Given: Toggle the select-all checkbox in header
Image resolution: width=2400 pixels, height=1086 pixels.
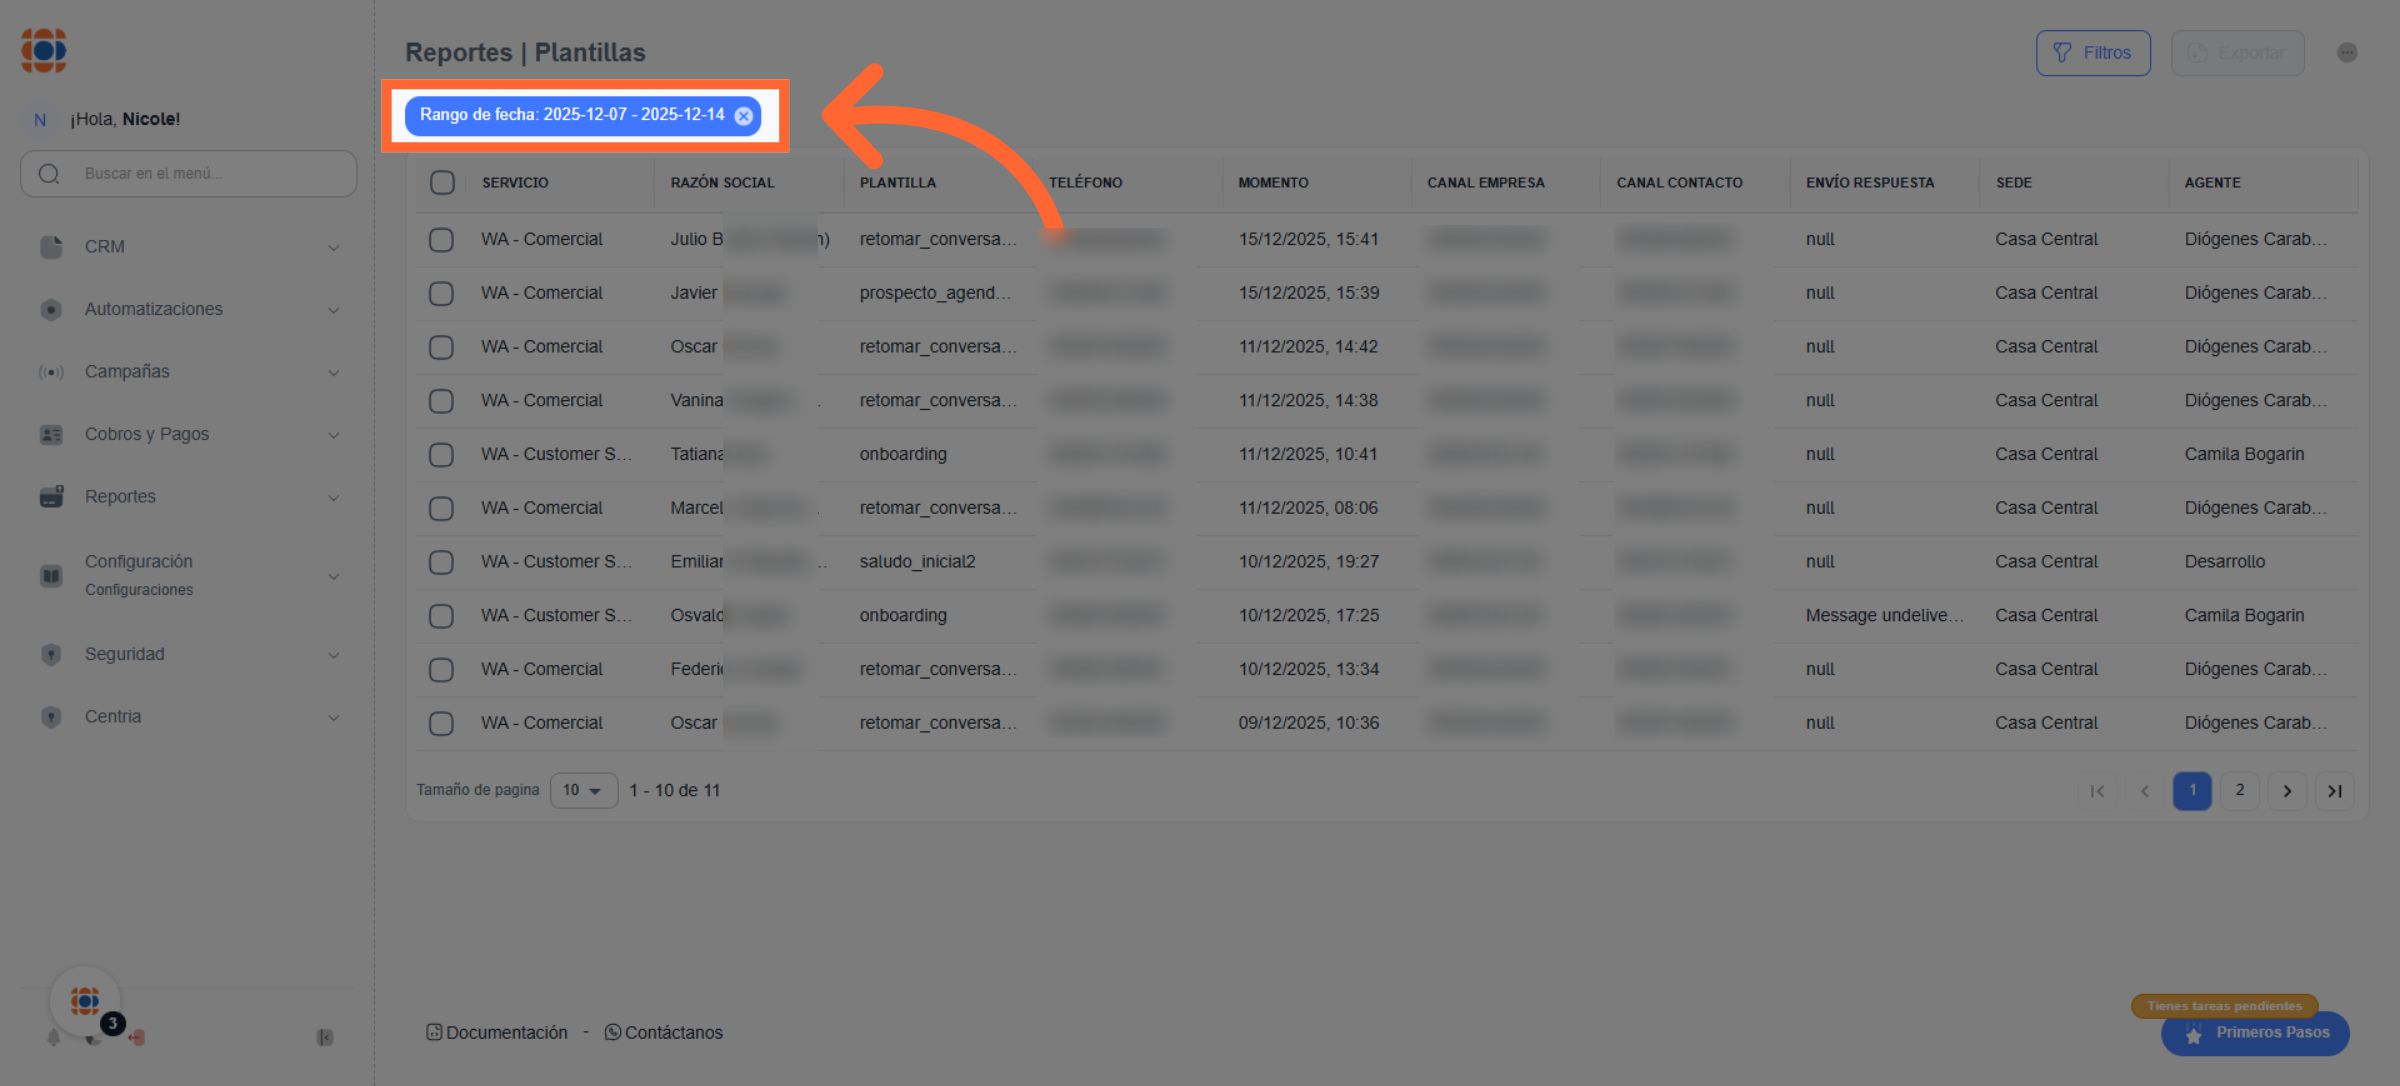Looking at the screenshot, I should pyautogui.click(x=442, y=182).
